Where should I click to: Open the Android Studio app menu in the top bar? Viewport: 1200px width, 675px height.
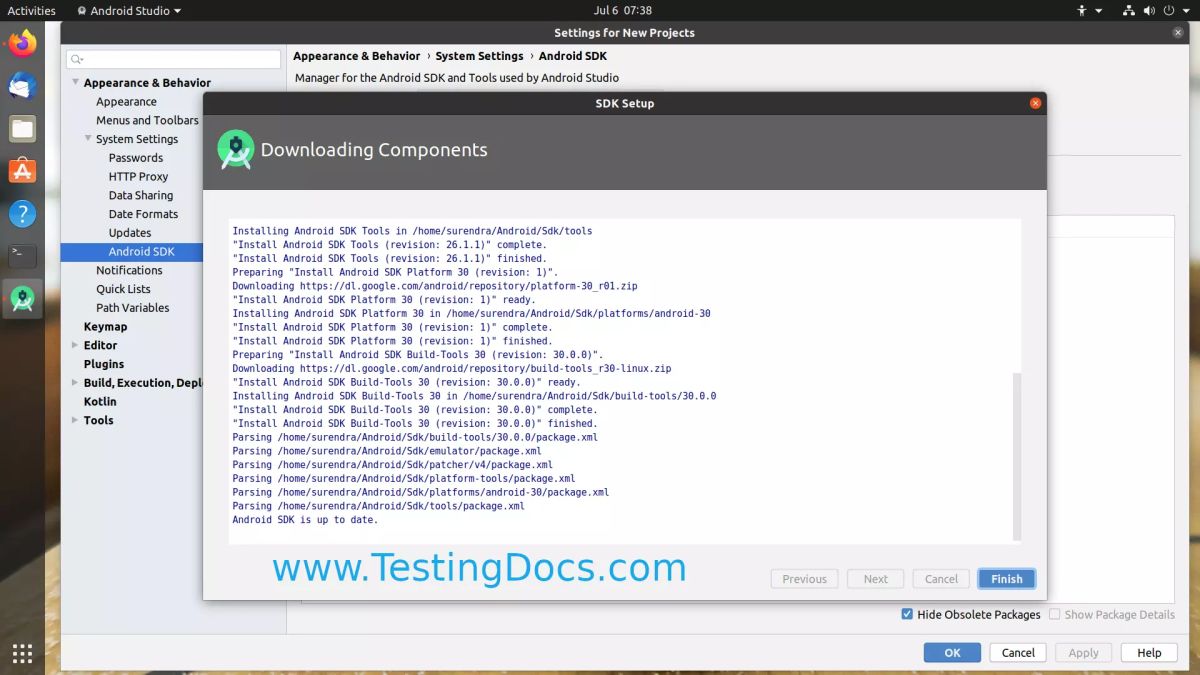(x=128, y=10)
